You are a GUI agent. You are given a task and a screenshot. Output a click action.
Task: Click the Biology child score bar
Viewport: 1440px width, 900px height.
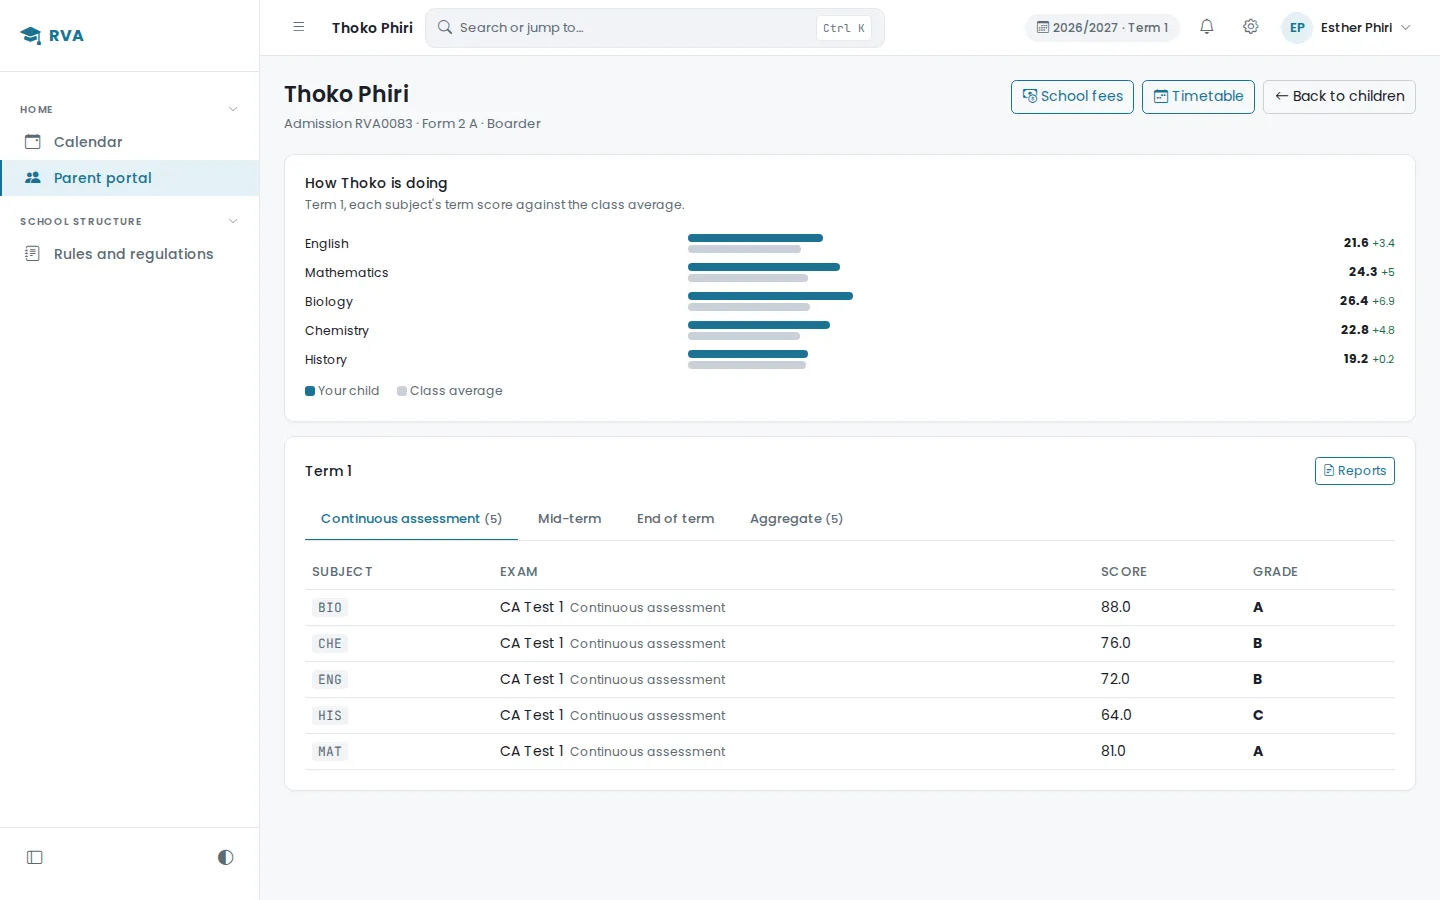pos(770,296)
